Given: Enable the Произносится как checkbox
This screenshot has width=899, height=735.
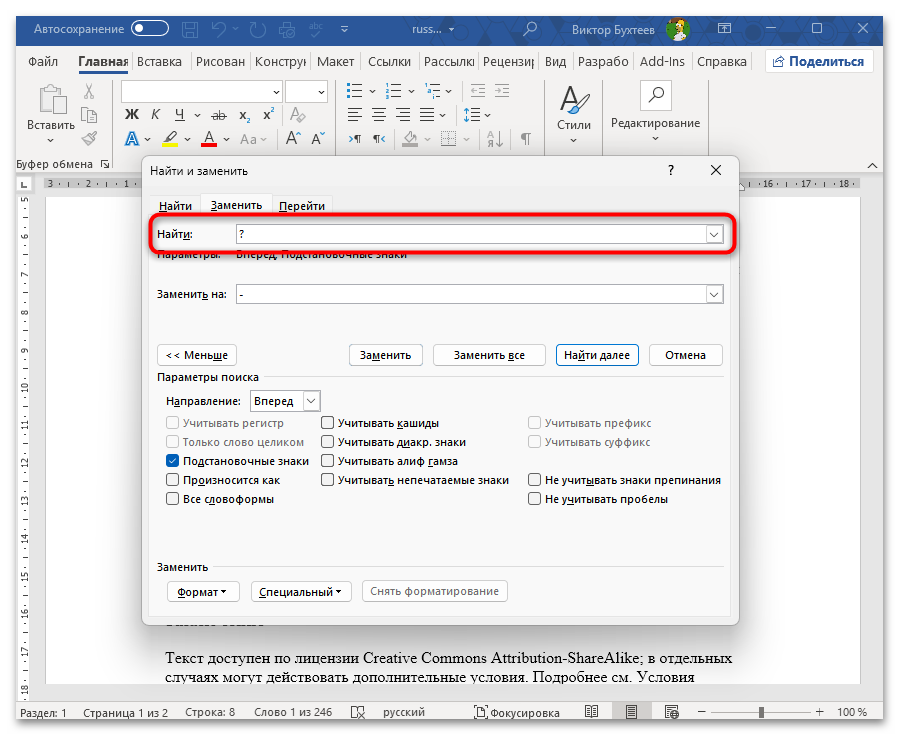Looking at the screenshot, I should click(173, 480).
